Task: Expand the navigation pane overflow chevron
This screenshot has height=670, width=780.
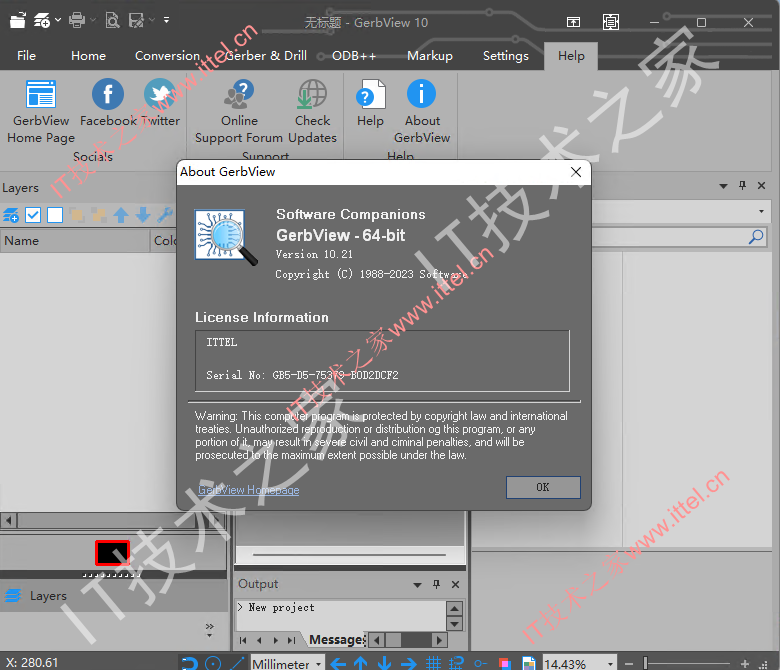Action: coord(209,629)
